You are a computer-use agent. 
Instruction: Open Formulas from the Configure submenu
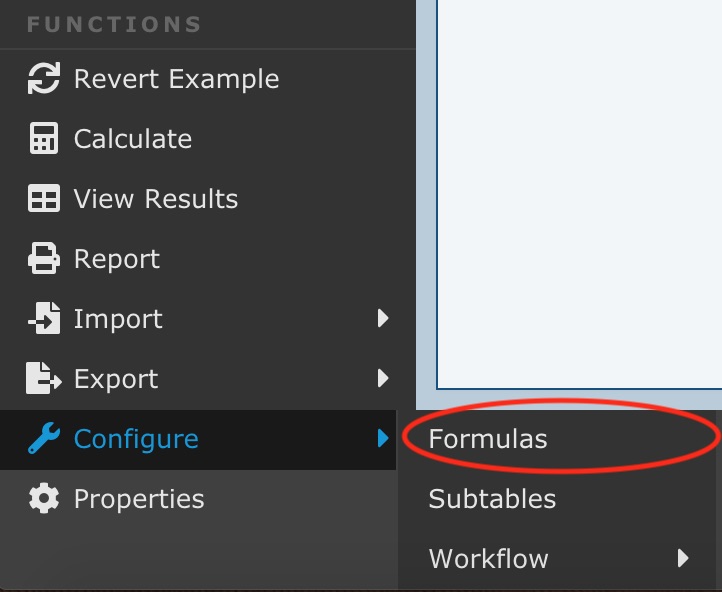pyautogui.click(x=488, y=439)
